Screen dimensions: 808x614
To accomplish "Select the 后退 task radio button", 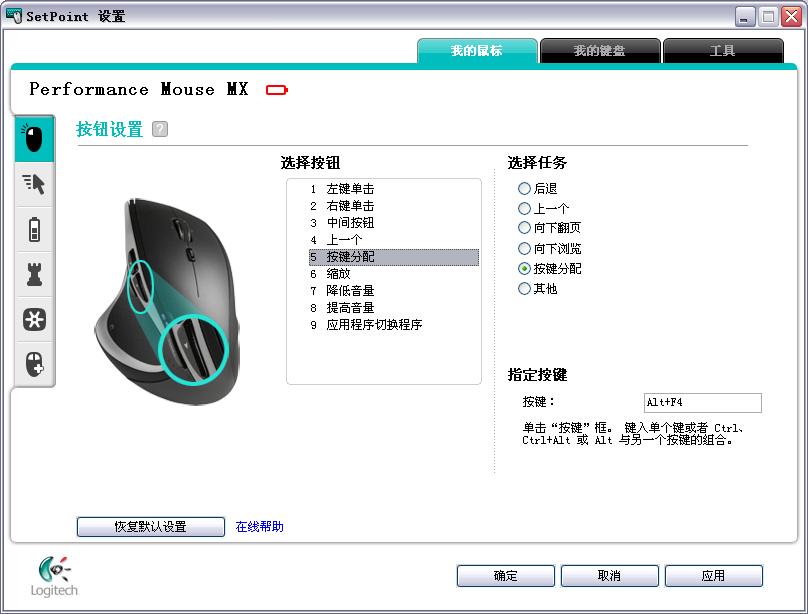I will (x=524, y=189).
